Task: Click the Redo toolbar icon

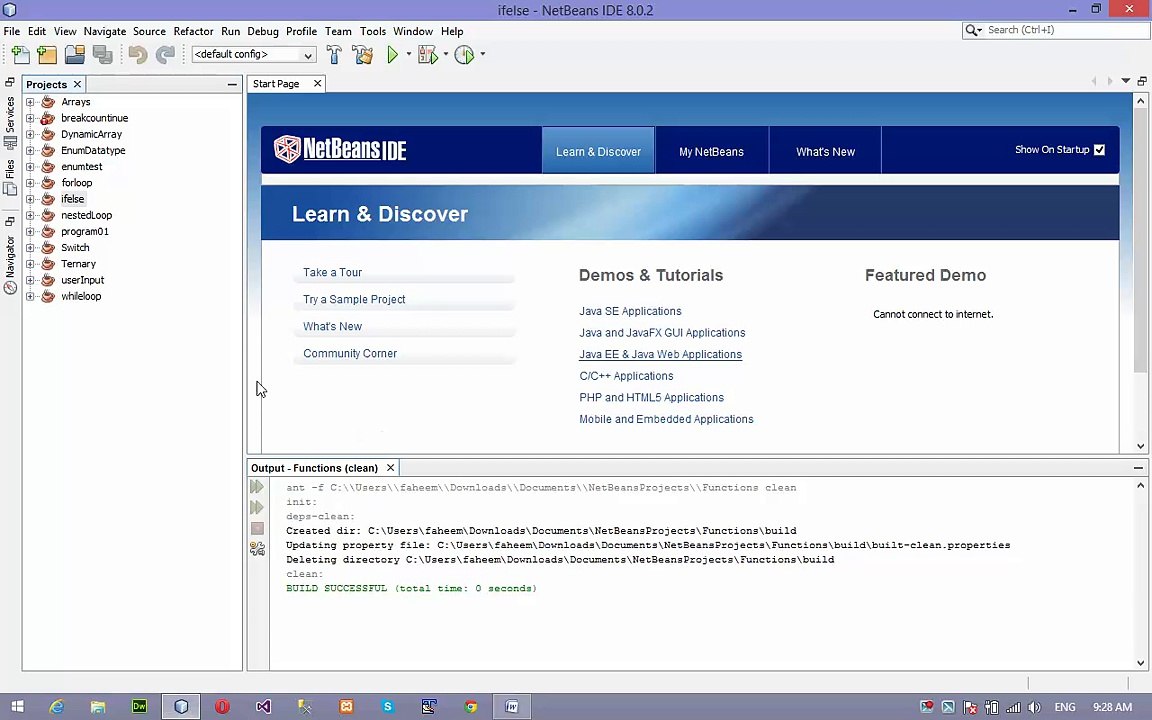Action: [165, 54]
